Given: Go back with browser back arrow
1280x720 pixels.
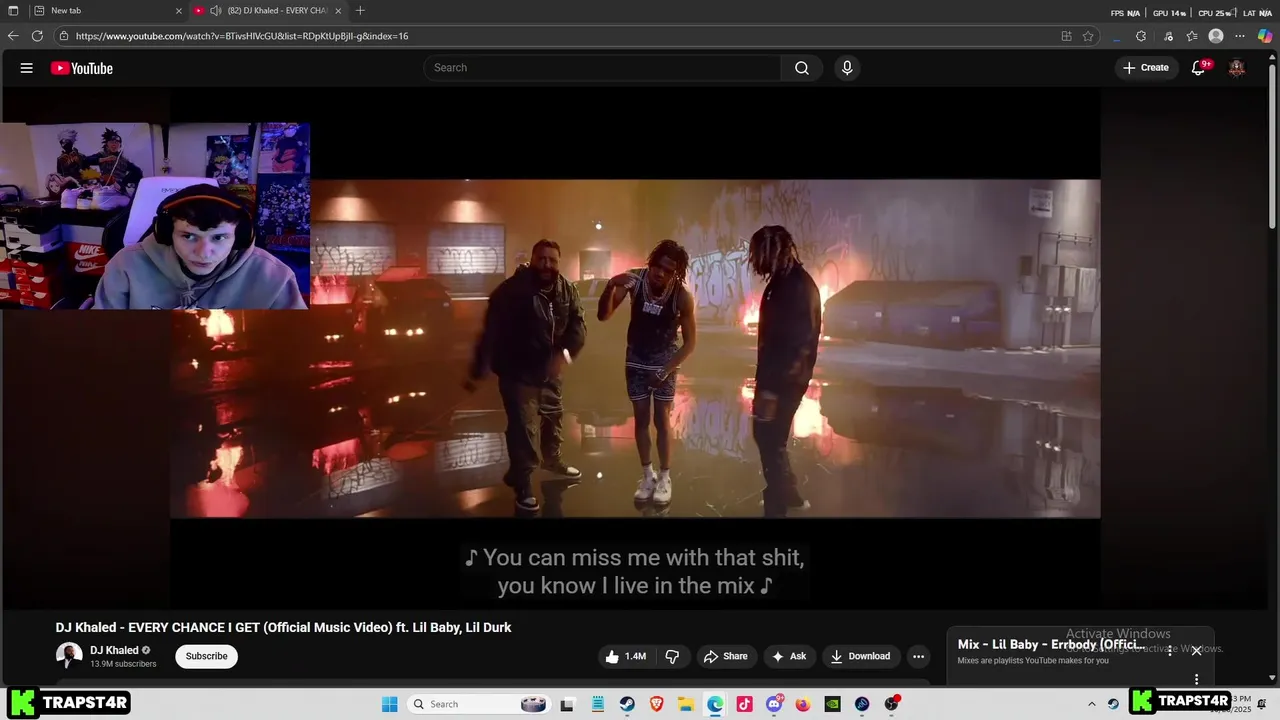Looking at the screenshot, I should coord(13,36).
